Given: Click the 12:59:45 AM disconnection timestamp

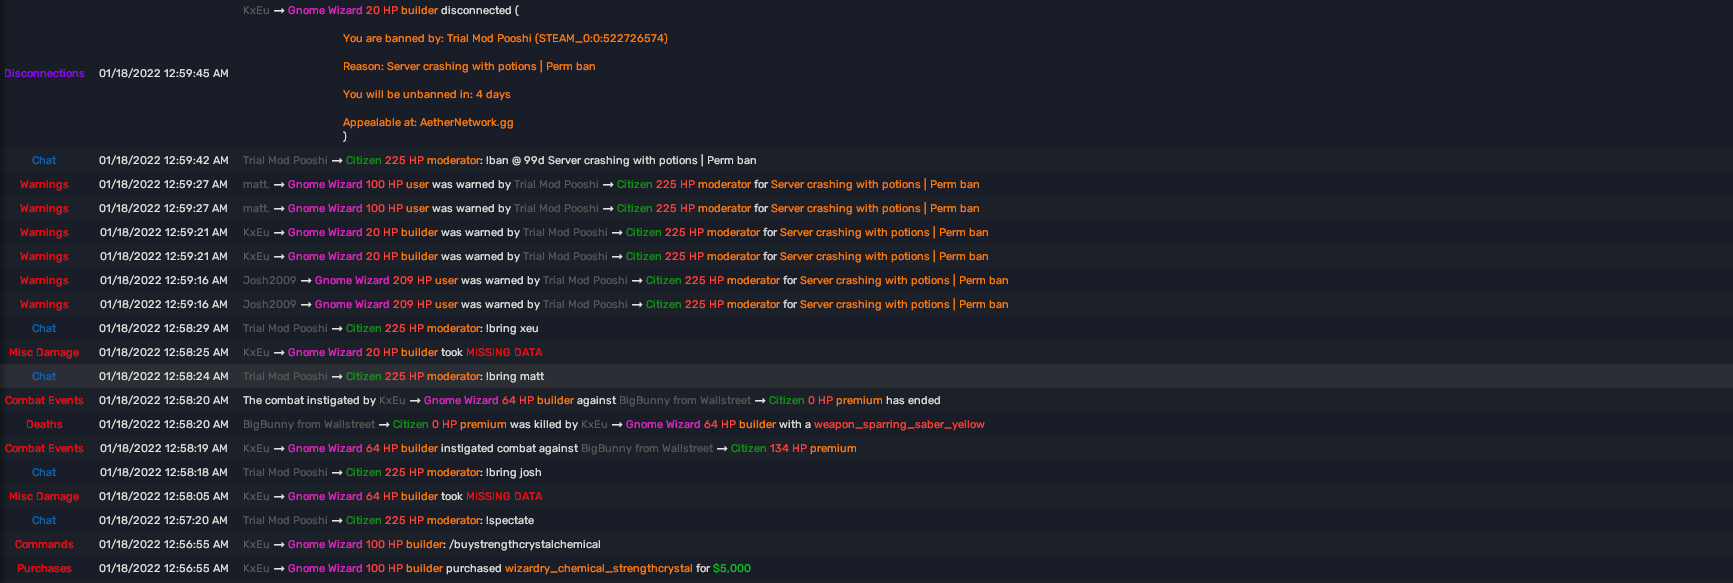Looking at the screenshot, I should (x=163, y=74).
